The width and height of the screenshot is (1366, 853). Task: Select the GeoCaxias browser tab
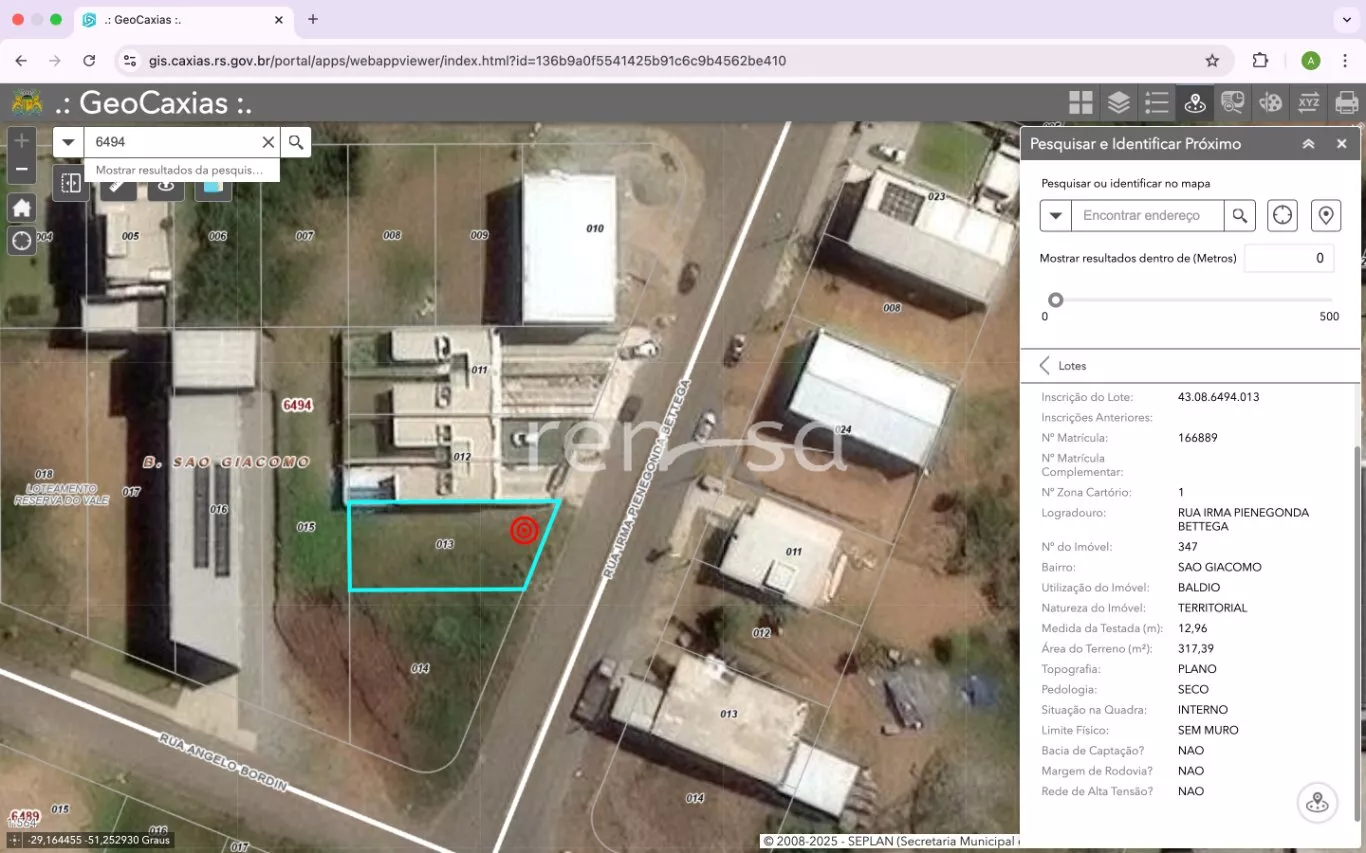click(x=182, y=19)
